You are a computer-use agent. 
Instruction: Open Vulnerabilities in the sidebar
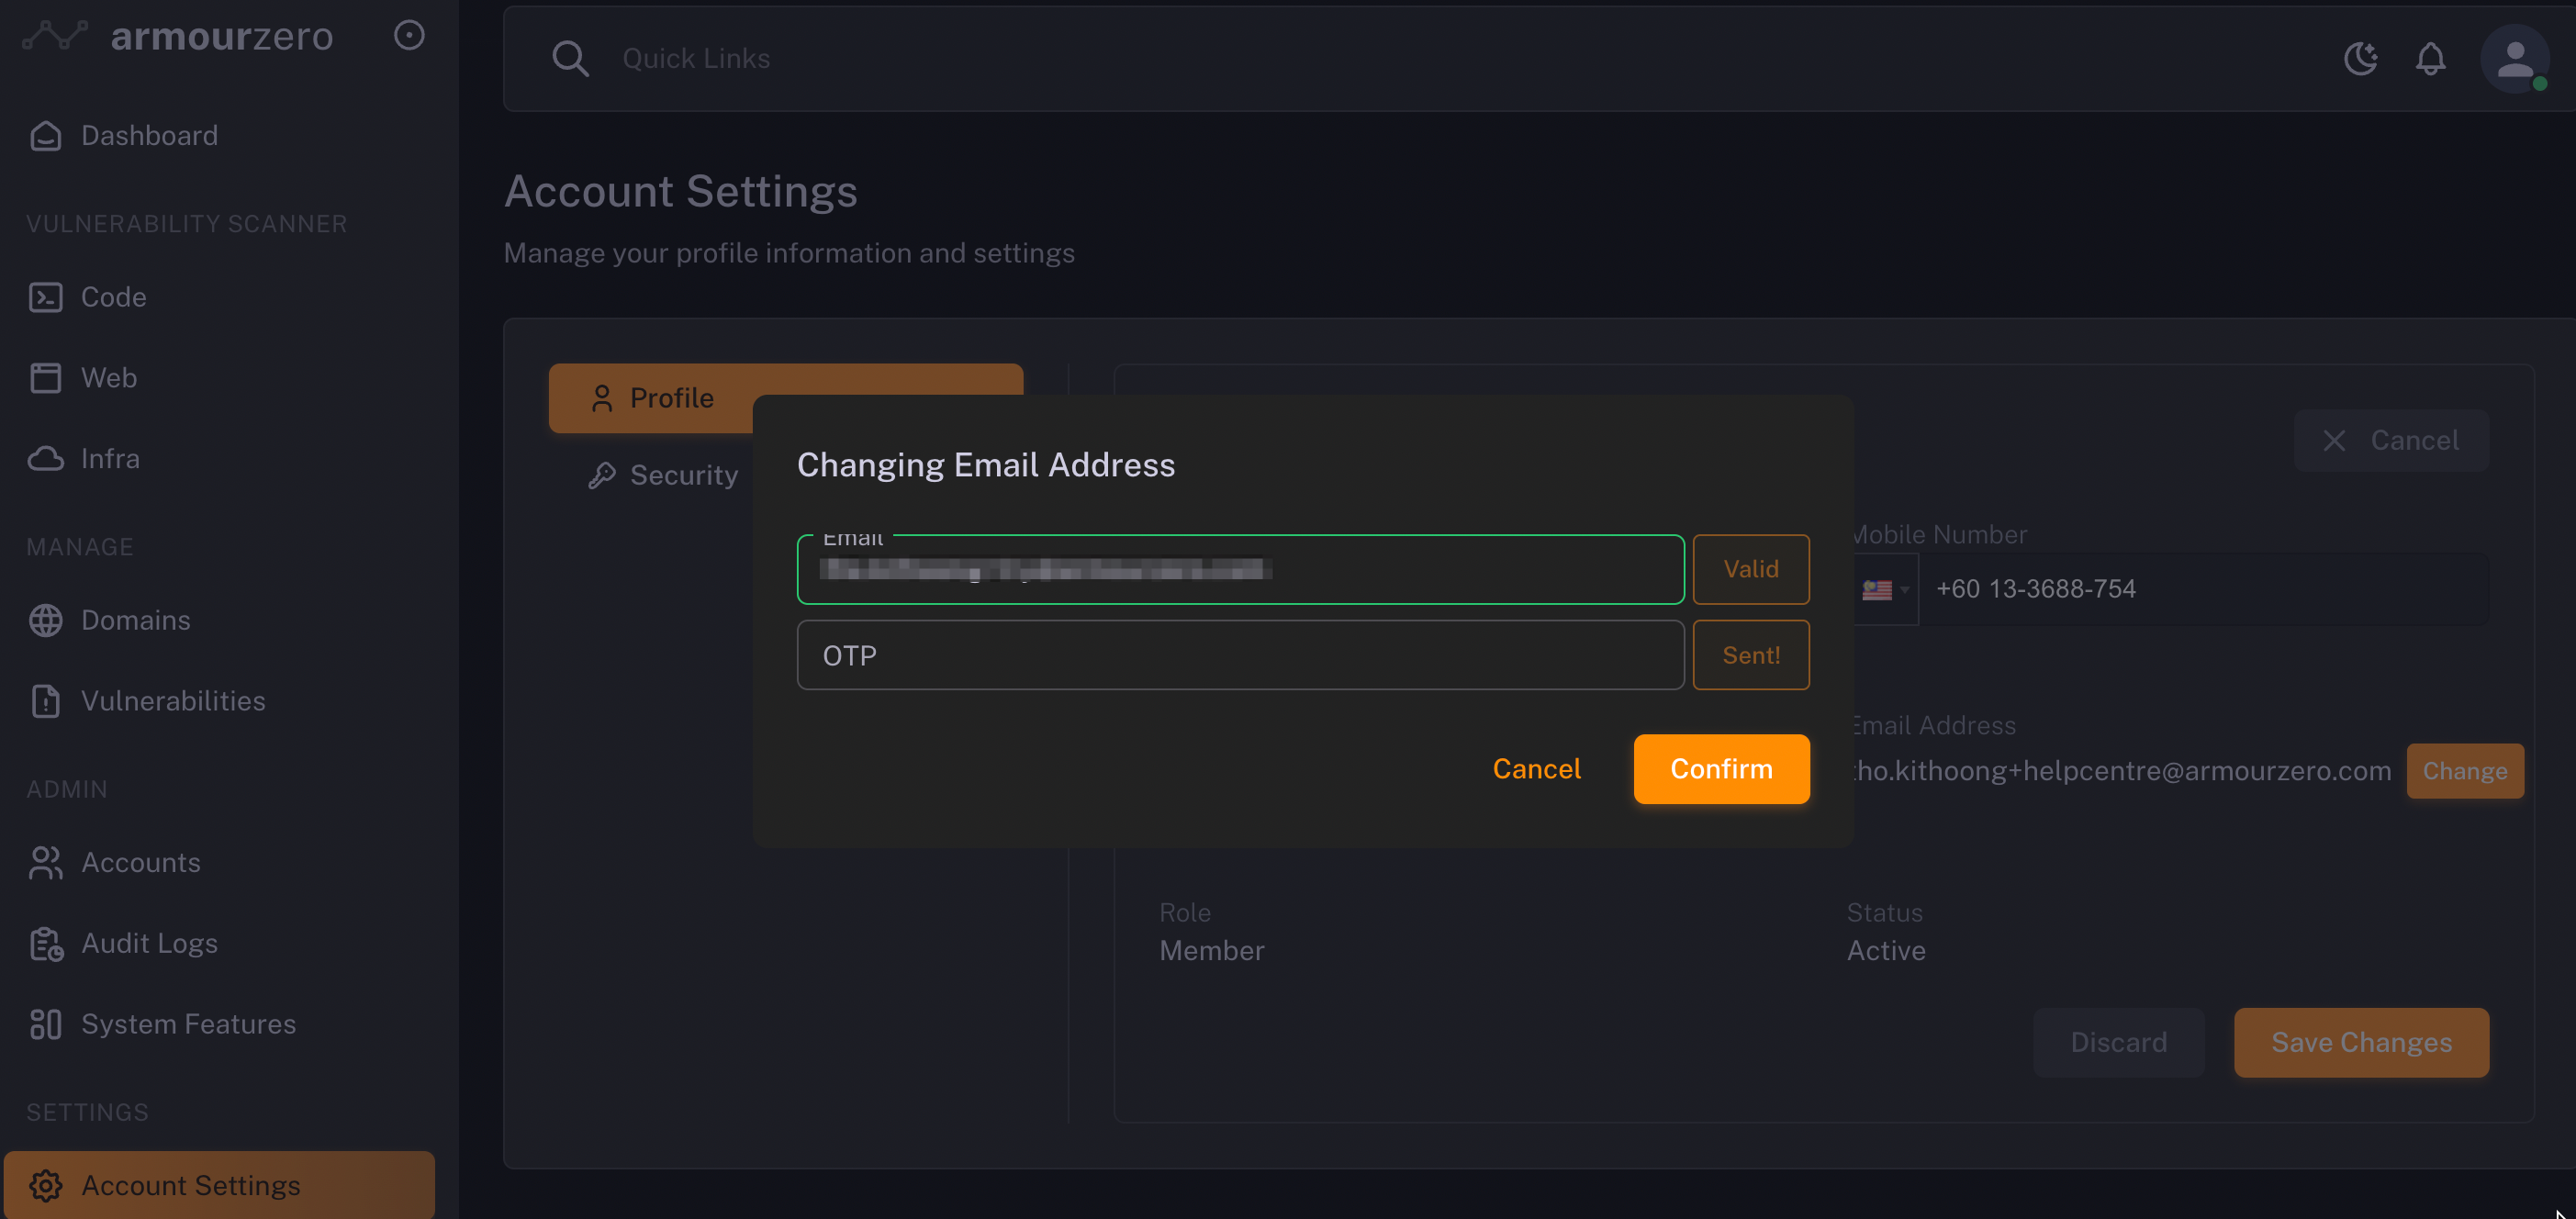(173, 701)
